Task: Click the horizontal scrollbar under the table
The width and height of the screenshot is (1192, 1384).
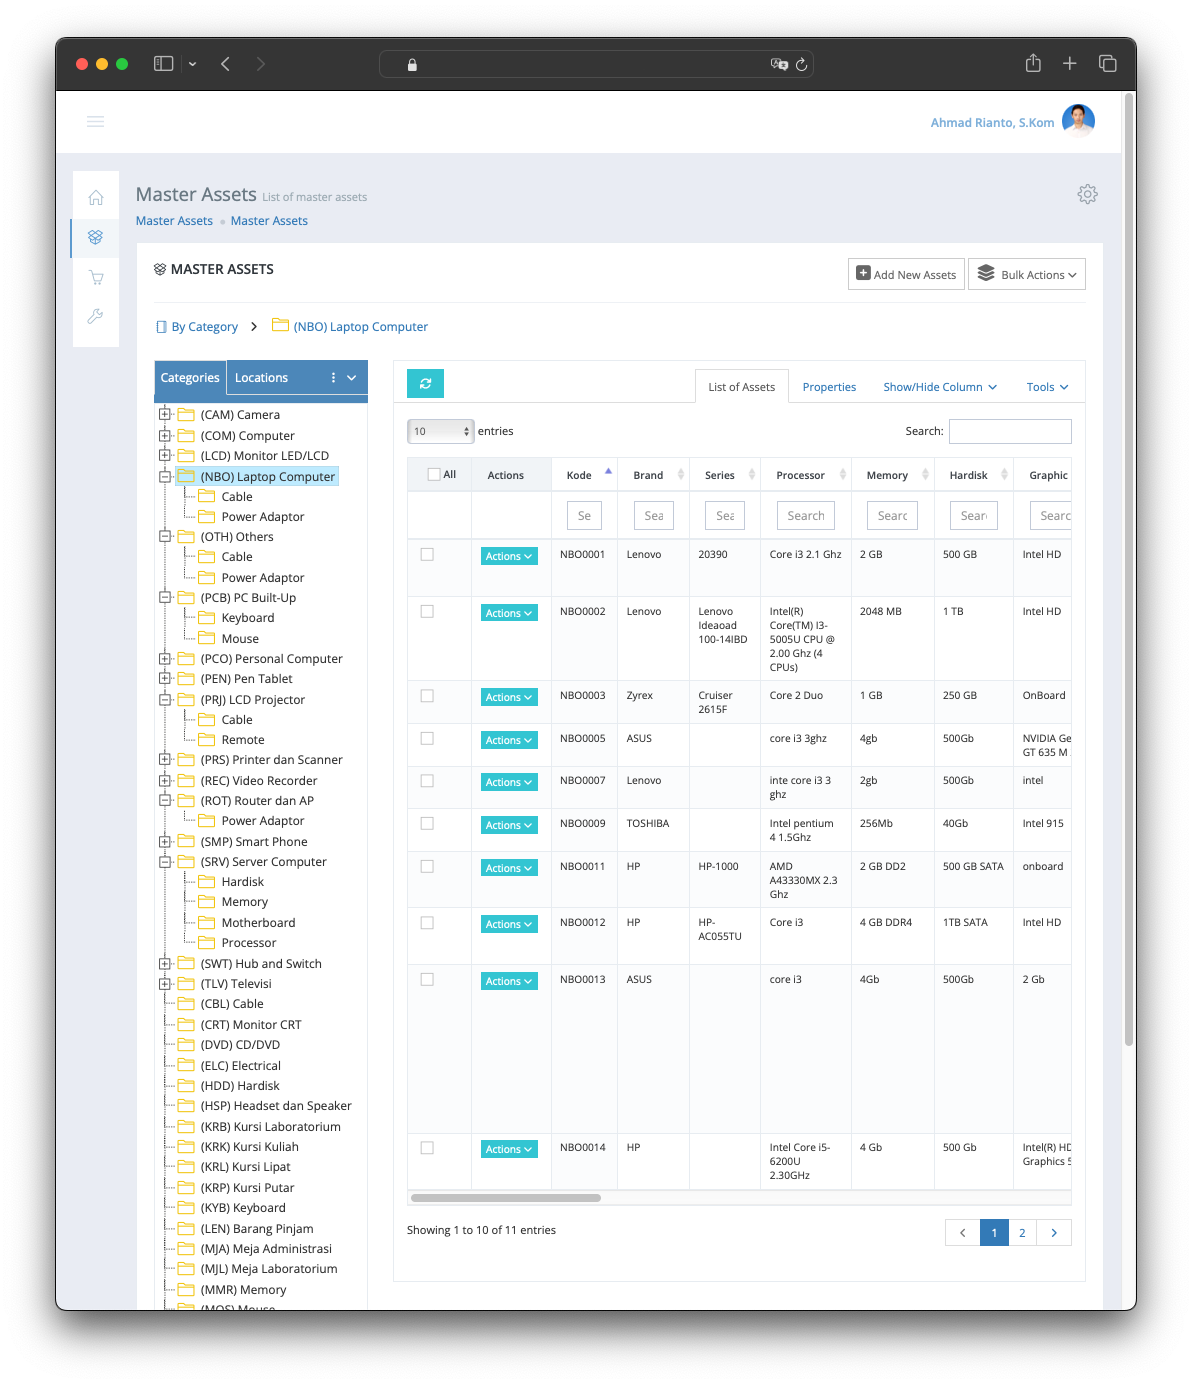Action: click(506, 1198)
